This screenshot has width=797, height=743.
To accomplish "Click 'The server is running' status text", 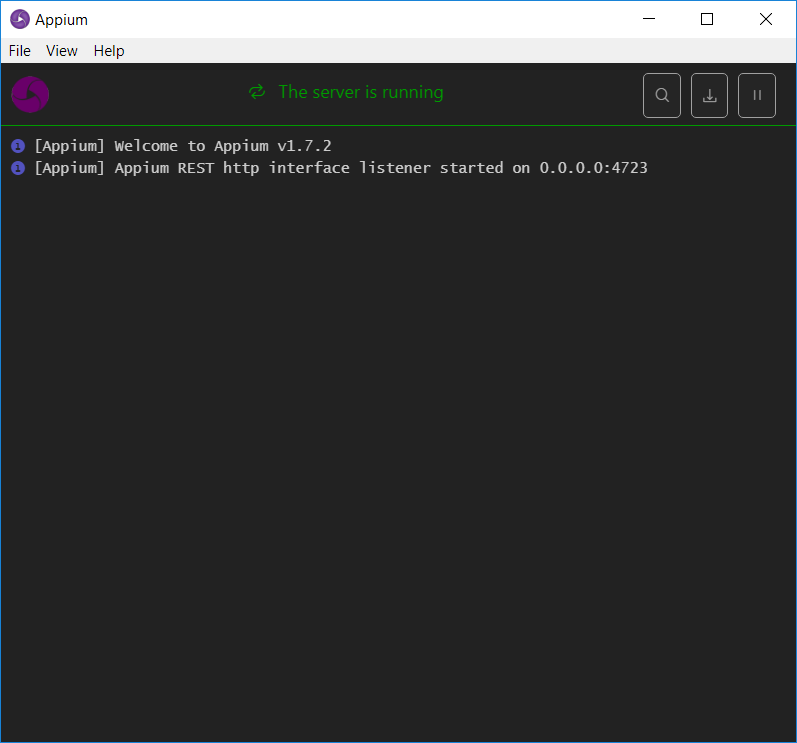I will (361, 92).
